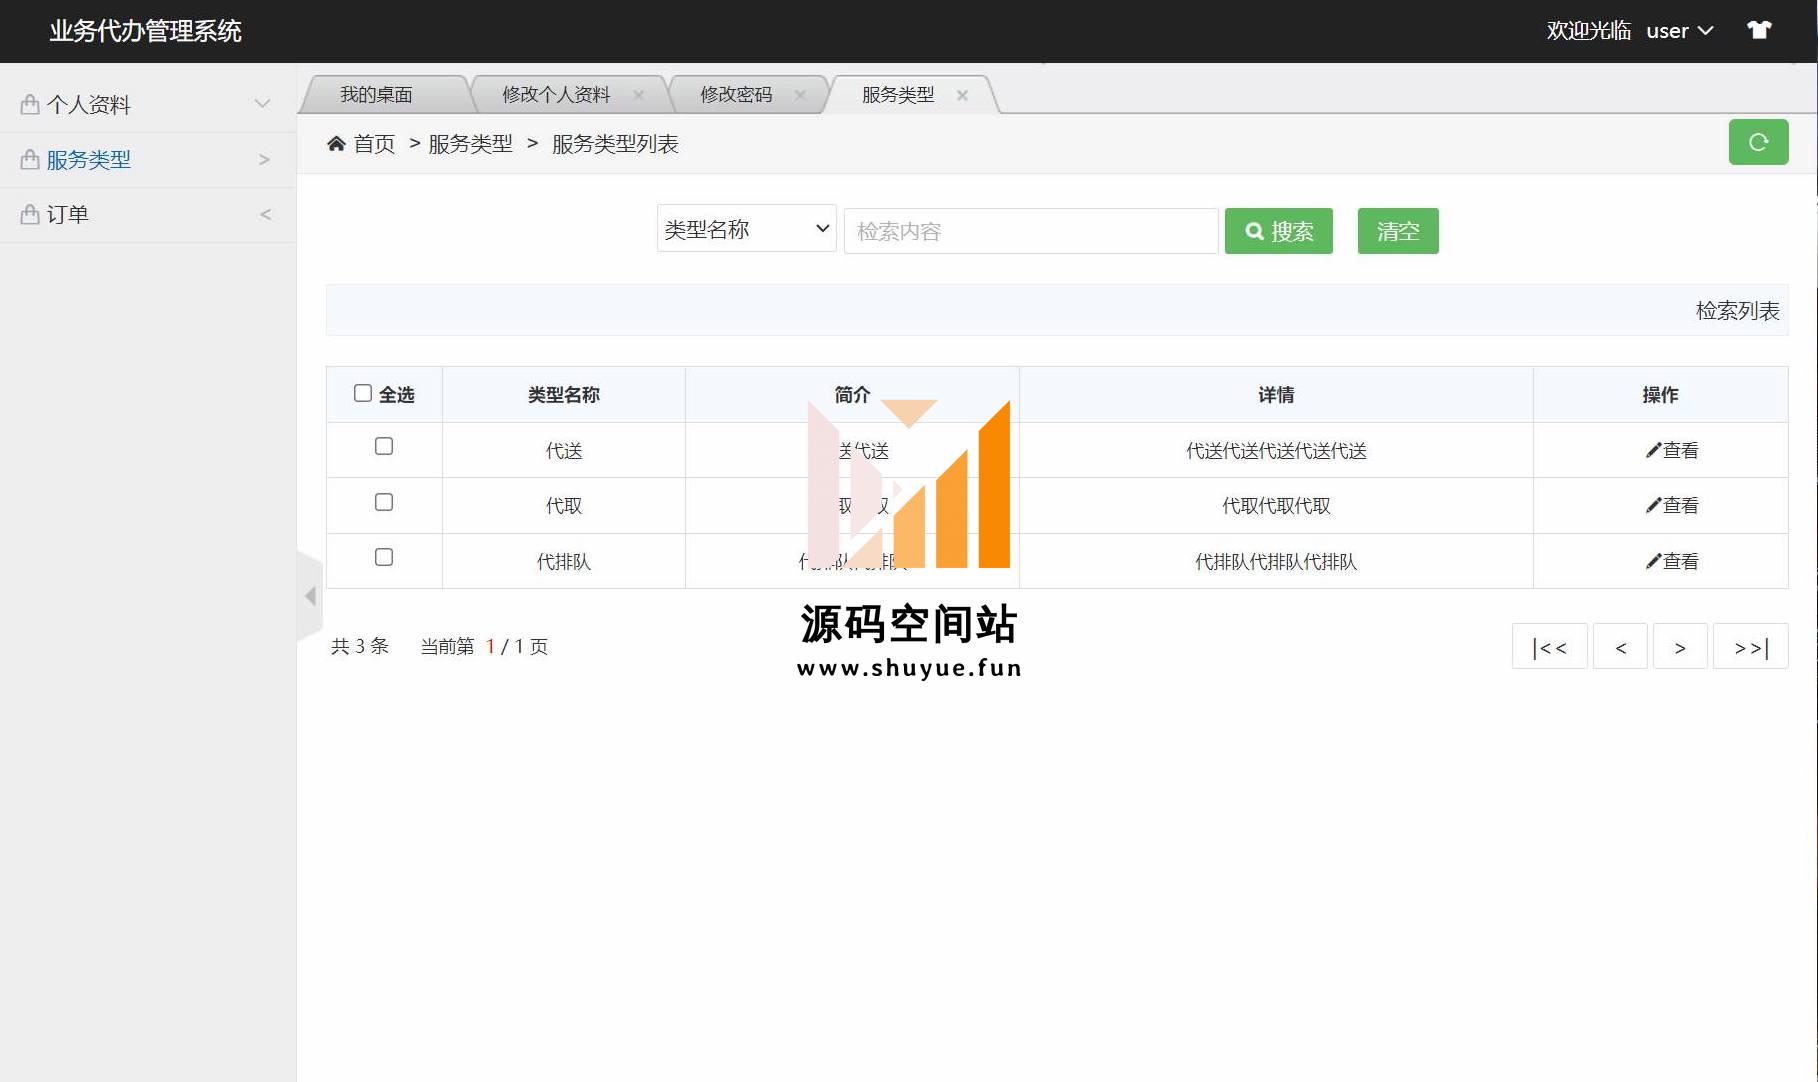This screenshot has height=1082, width=1818.
Task: Click the 代取代取代取 detail cell
Action: [x=1276, y=506]
